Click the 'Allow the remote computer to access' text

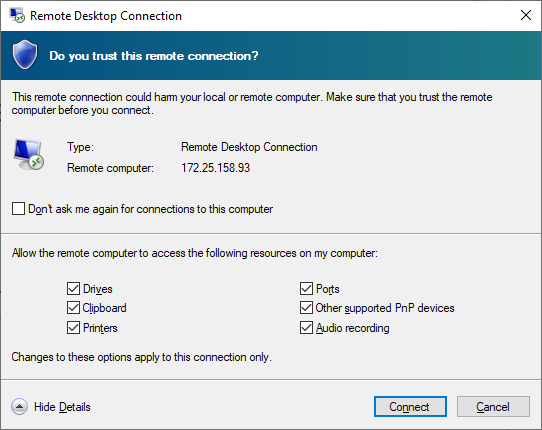(x=195, y=253)
